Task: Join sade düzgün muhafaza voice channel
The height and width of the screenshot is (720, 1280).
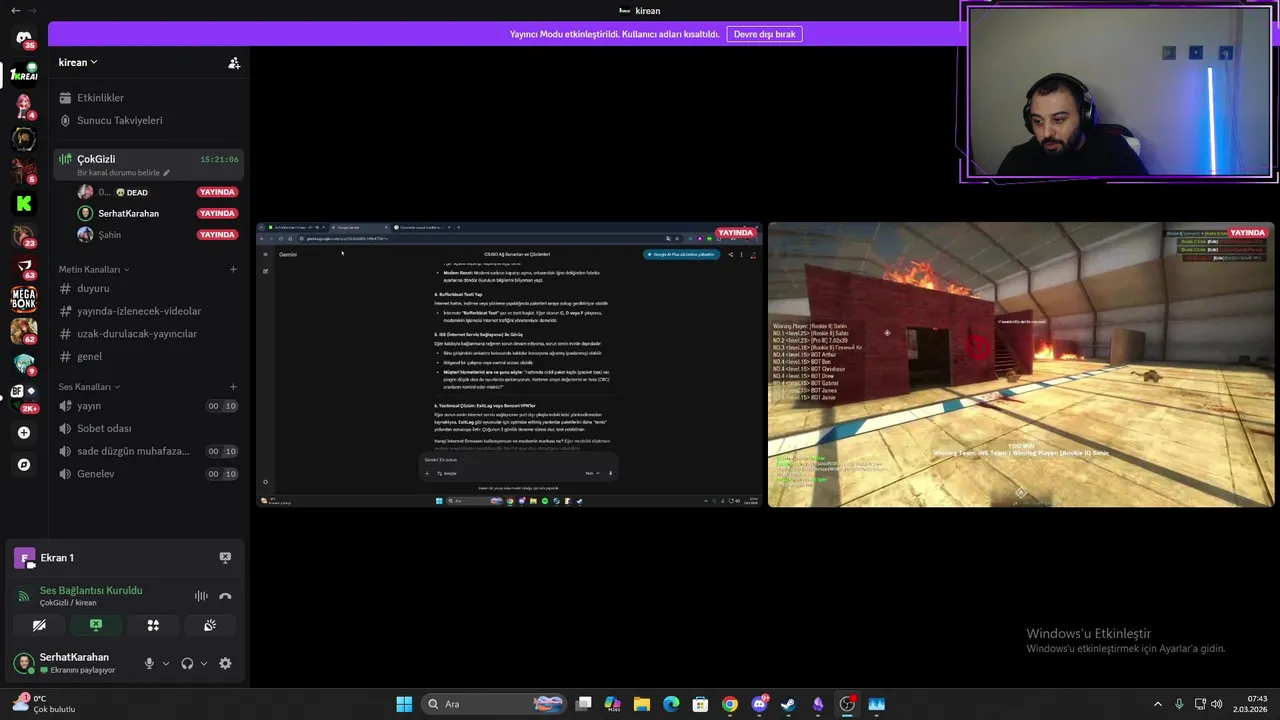Action: 148,451
